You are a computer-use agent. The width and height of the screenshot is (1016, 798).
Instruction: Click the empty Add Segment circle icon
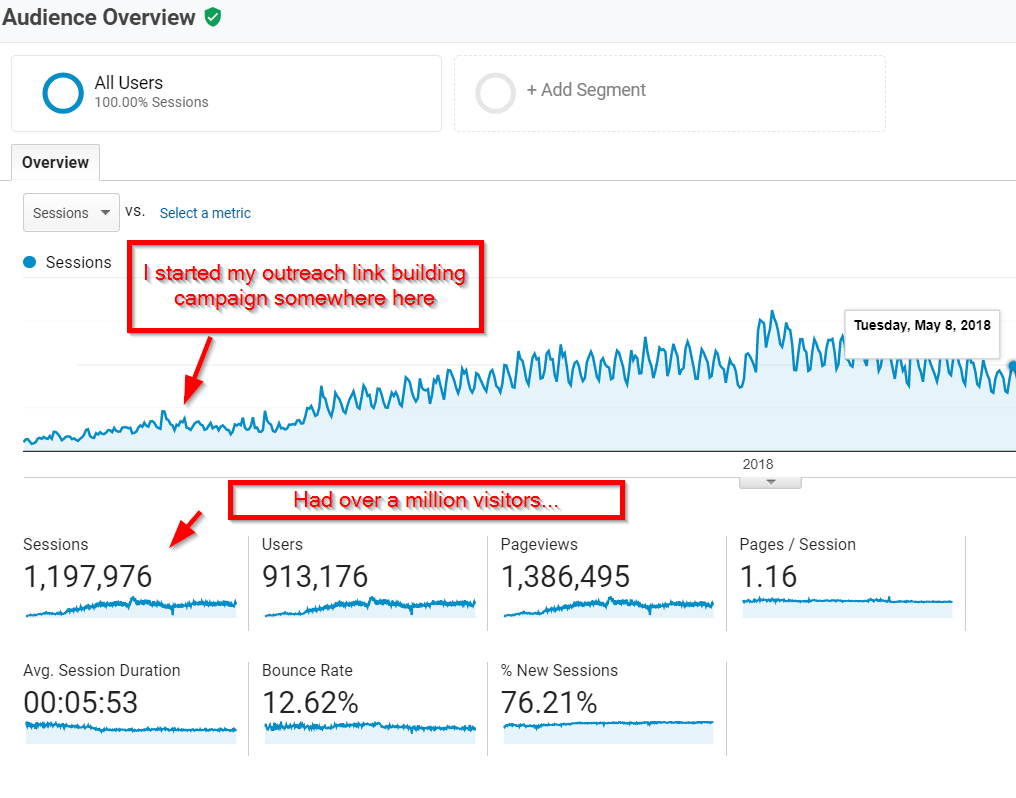point(495,93)
